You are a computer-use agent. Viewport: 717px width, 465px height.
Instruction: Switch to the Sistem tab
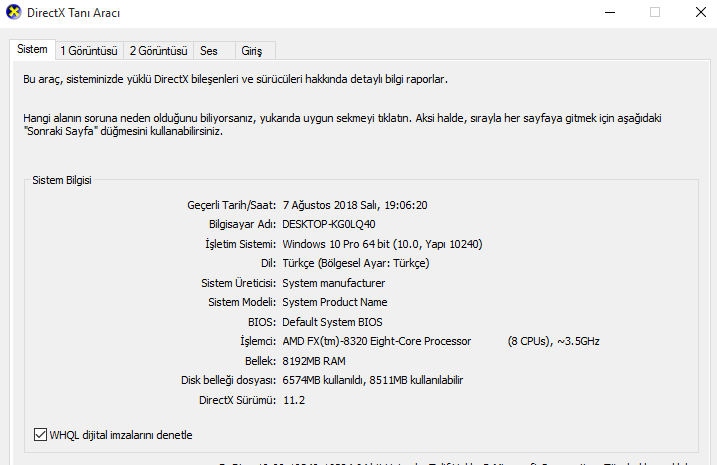pyautogui.click(x=32, y=50)
